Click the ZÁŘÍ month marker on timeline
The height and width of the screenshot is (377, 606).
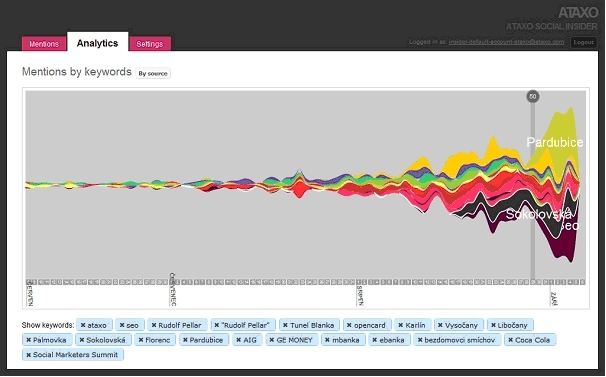pos(553,298)
